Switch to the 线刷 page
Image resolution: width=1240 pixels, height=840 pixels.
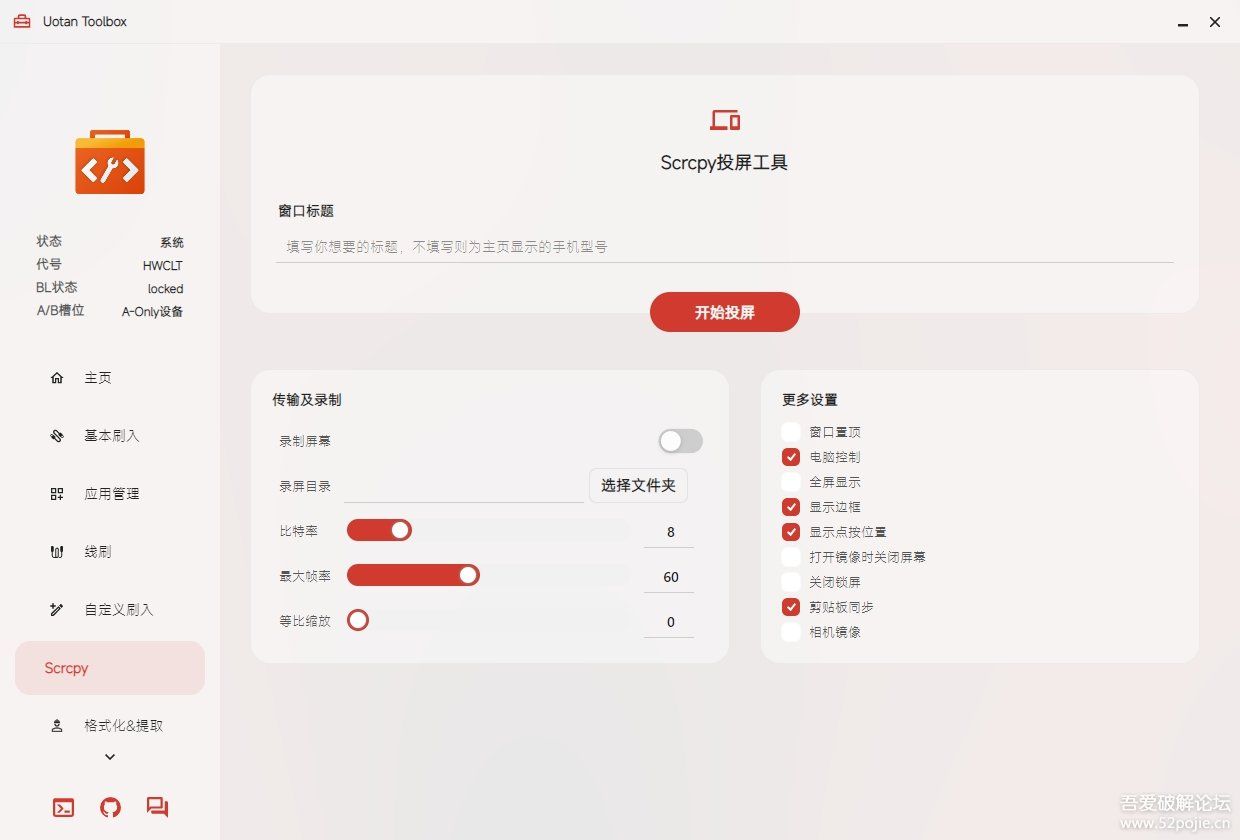pos(110,552)
